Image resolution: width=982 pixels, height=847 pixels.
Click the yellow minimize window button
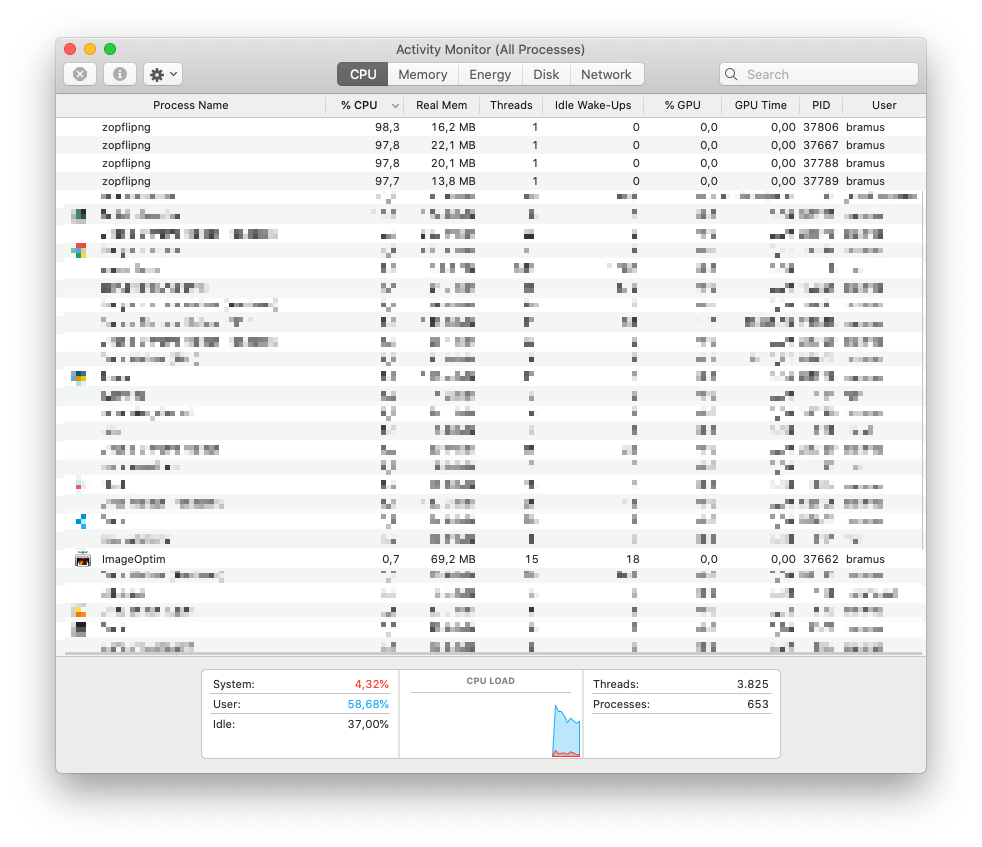[x=90, y=49]
